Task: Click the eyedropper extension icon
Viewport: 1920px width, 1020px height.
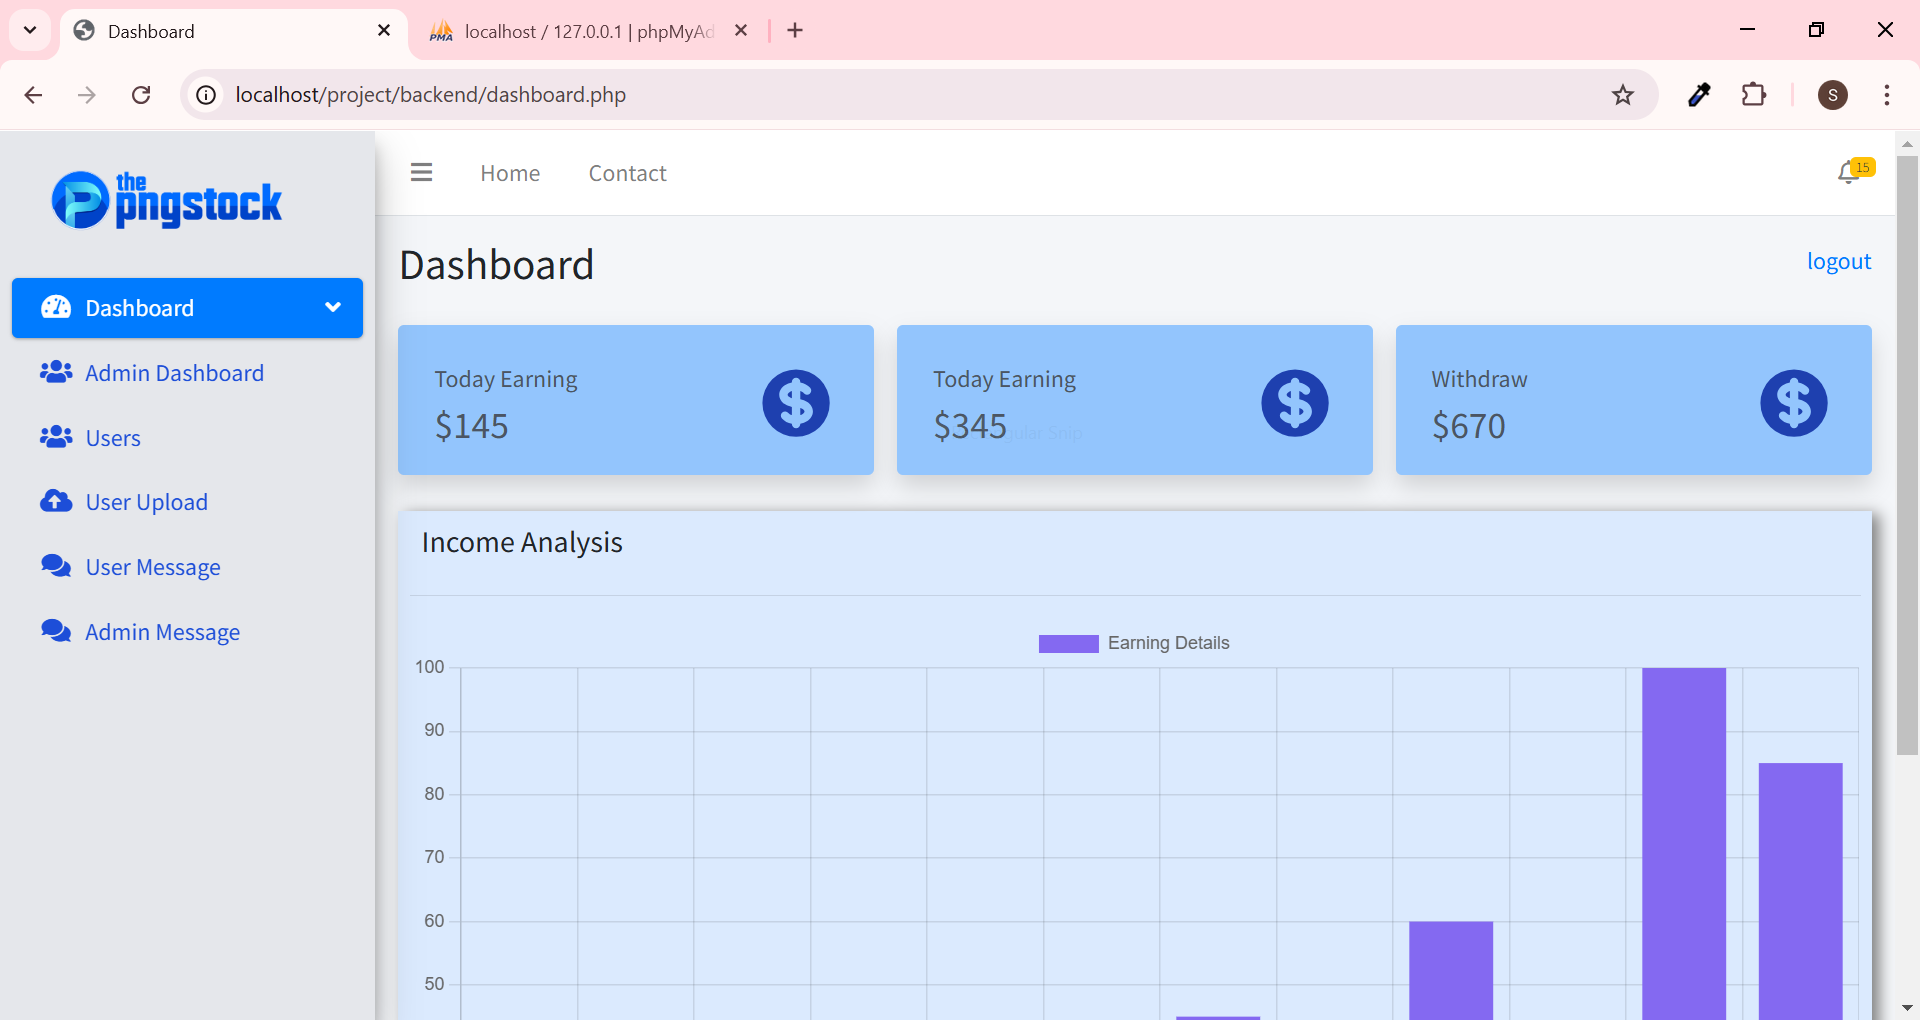Action: coord(1699,95)
